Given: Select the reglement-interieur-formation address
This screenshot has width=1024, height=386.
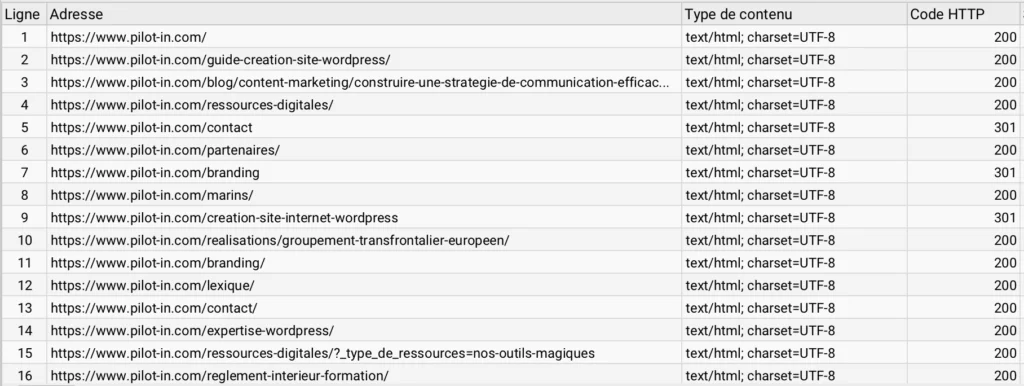Looking at the screenshot, I should (x=219, y=376).
